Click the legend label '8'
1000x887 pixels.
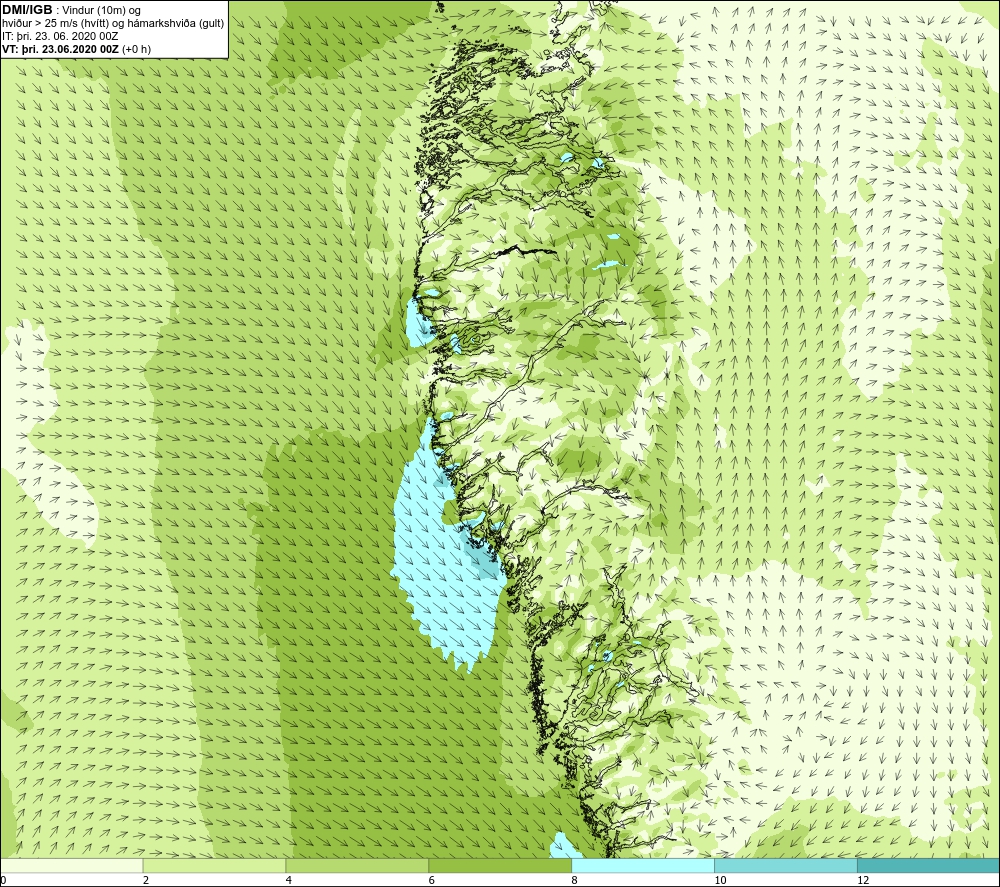(574, 880)
